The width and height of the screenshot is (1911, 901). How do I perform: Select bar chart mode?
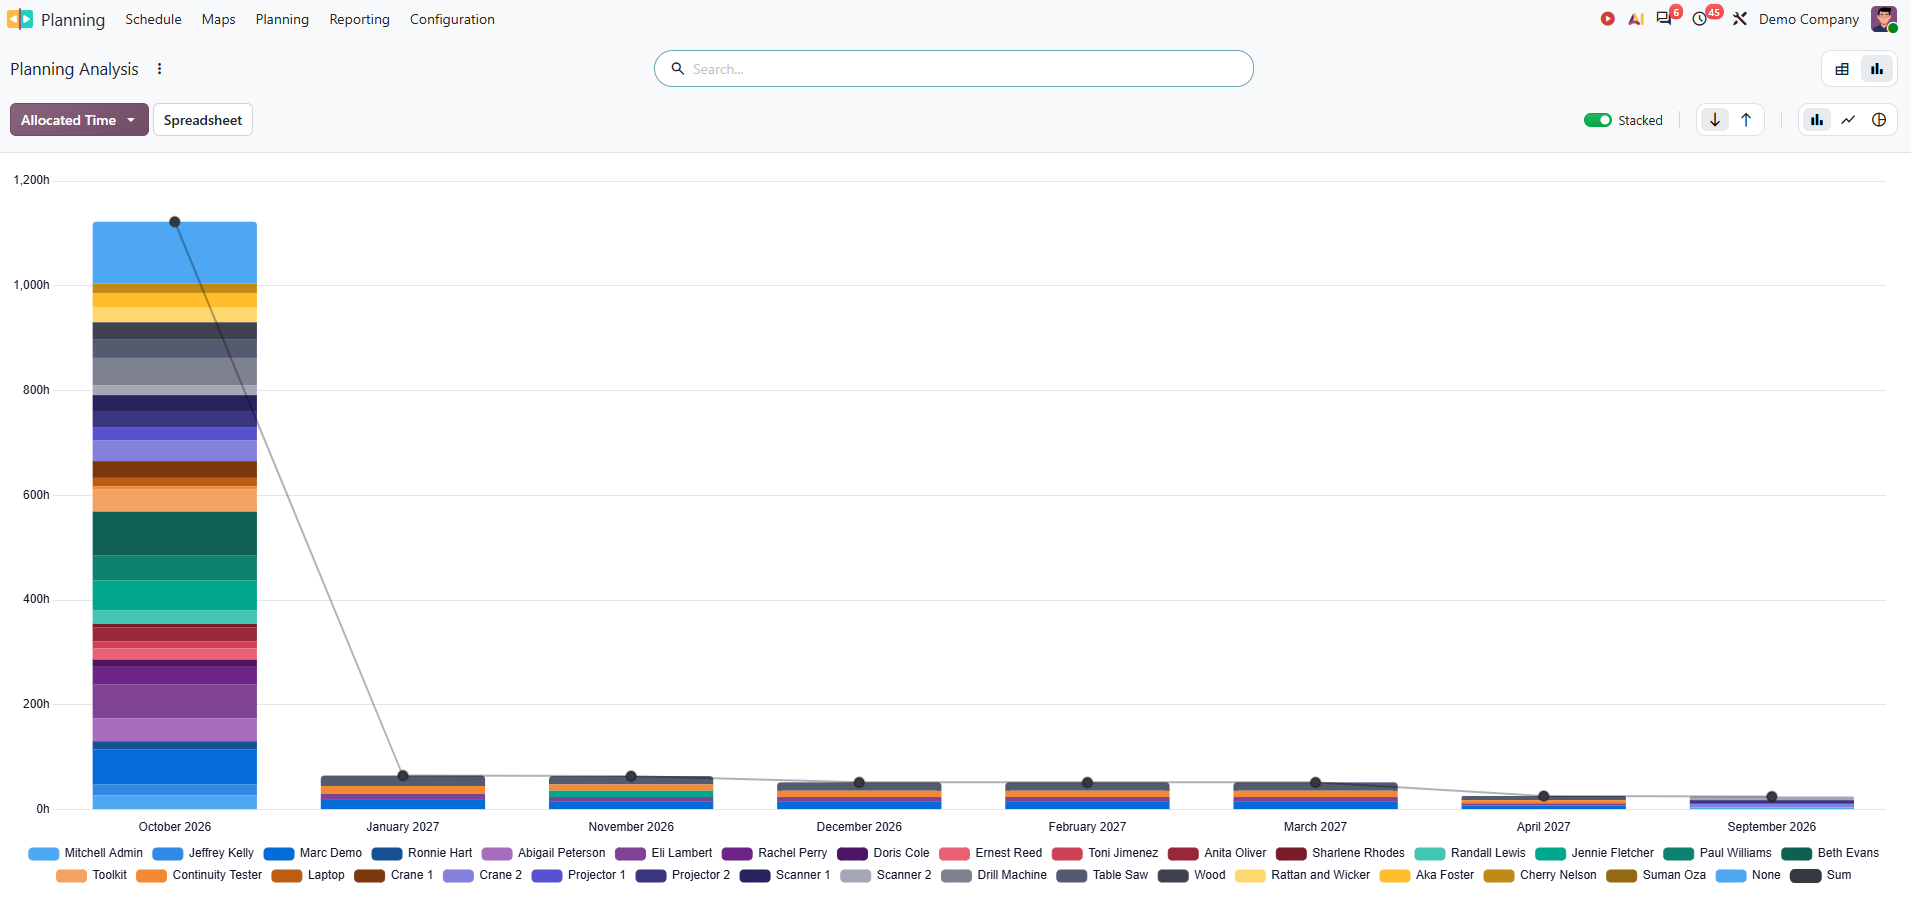1817,120
